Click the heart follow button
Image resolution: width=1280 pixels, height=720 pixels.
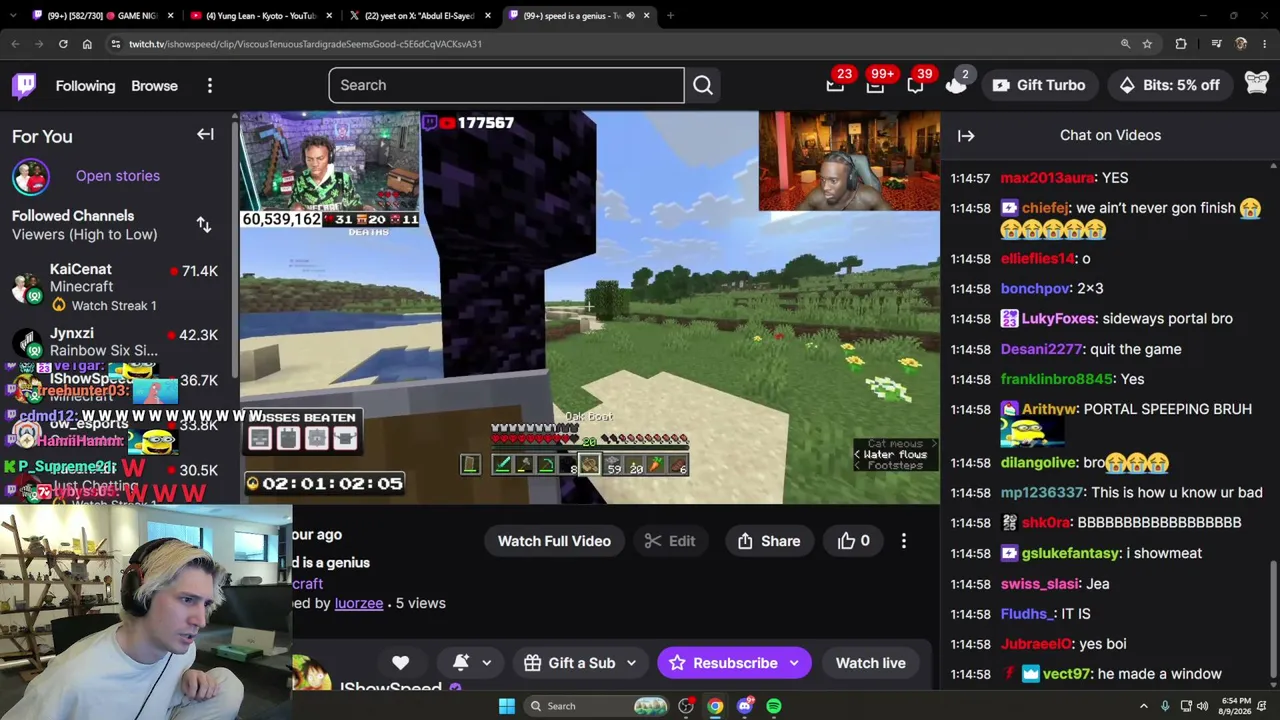click(x=400, y=663)
